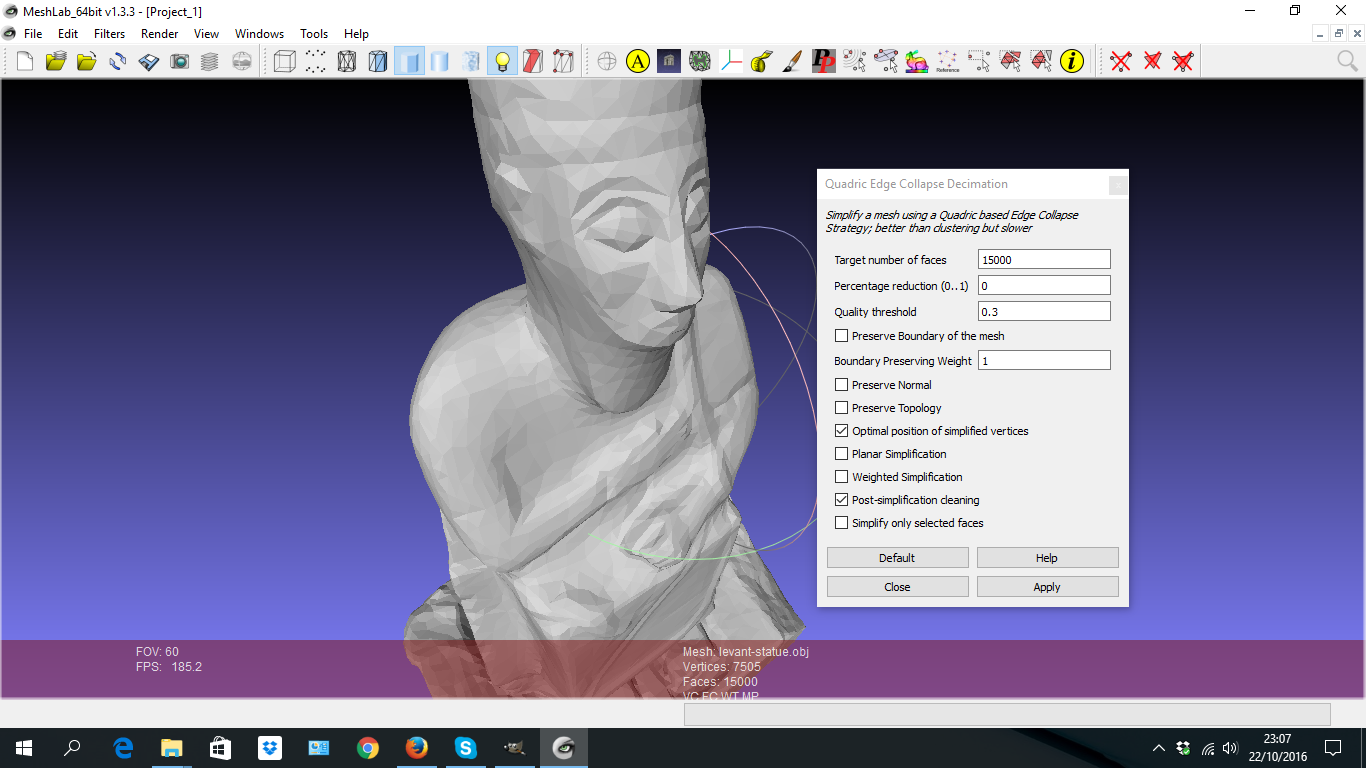This screenshot has height=768, width=1366.
Task: Enable the Planar Simplification checkbox
Action: point(842,454)
